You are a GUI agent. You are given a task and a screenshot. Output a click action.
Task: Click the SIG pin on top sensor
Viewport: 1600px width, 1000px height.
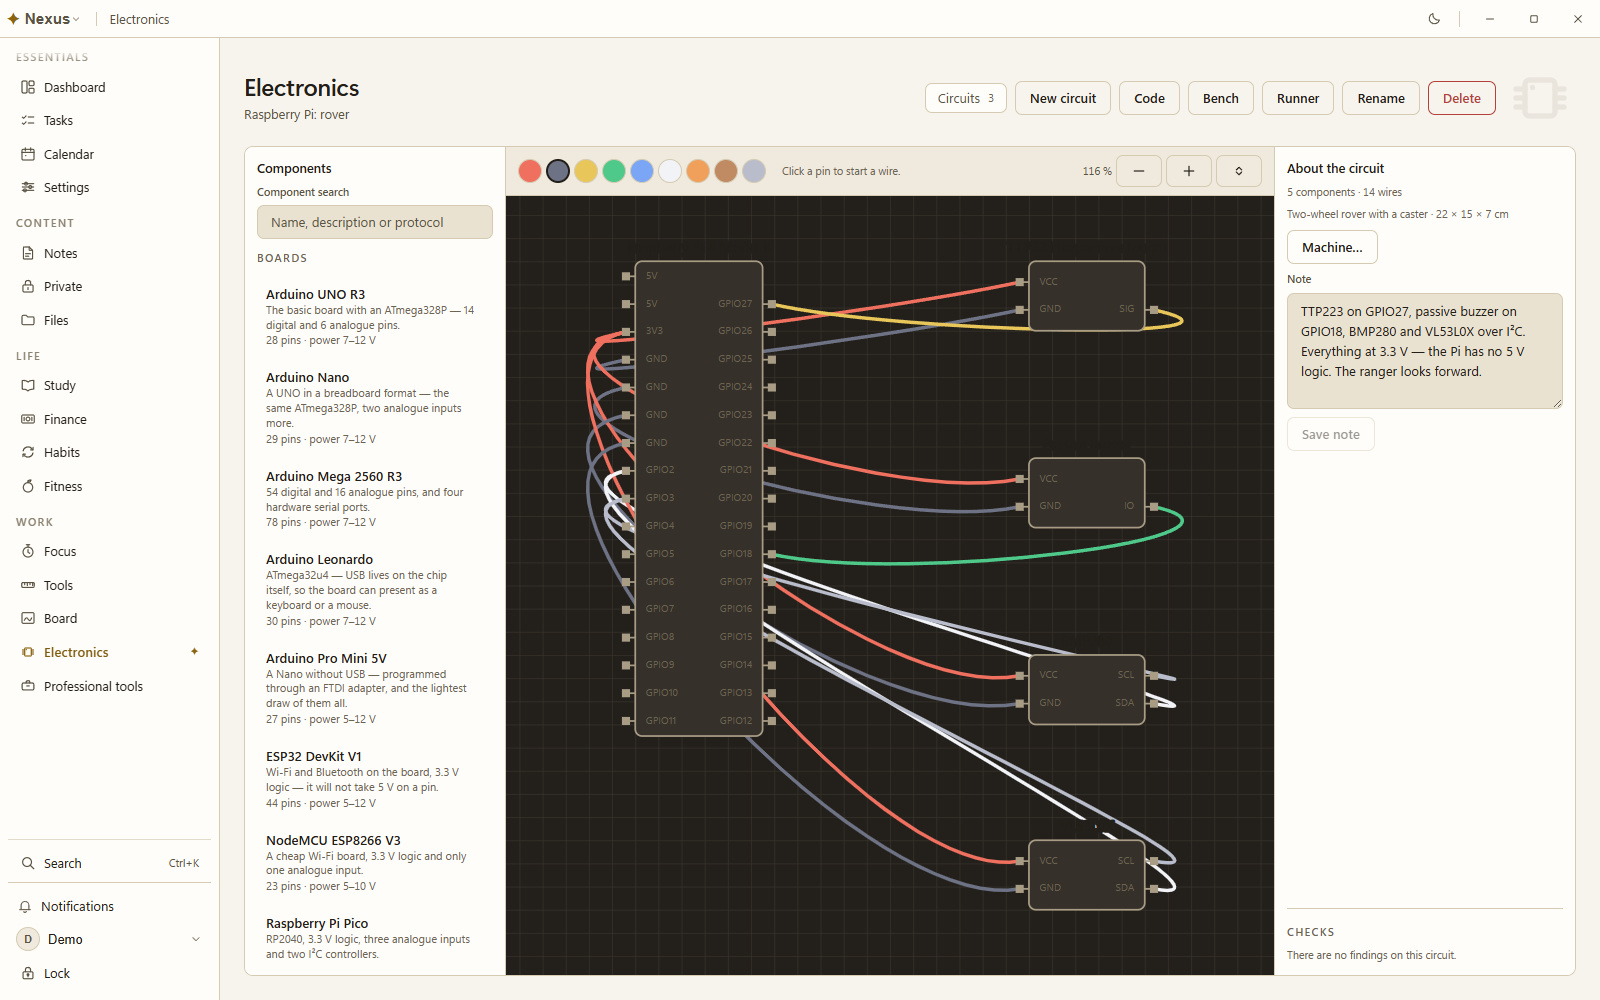click(1154, 309)
